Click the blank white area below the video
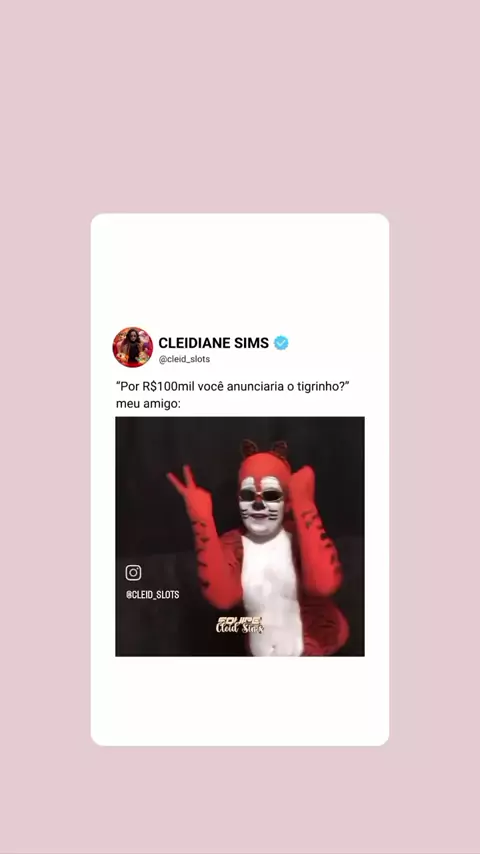Screen dimensions: 480x854 240,700
